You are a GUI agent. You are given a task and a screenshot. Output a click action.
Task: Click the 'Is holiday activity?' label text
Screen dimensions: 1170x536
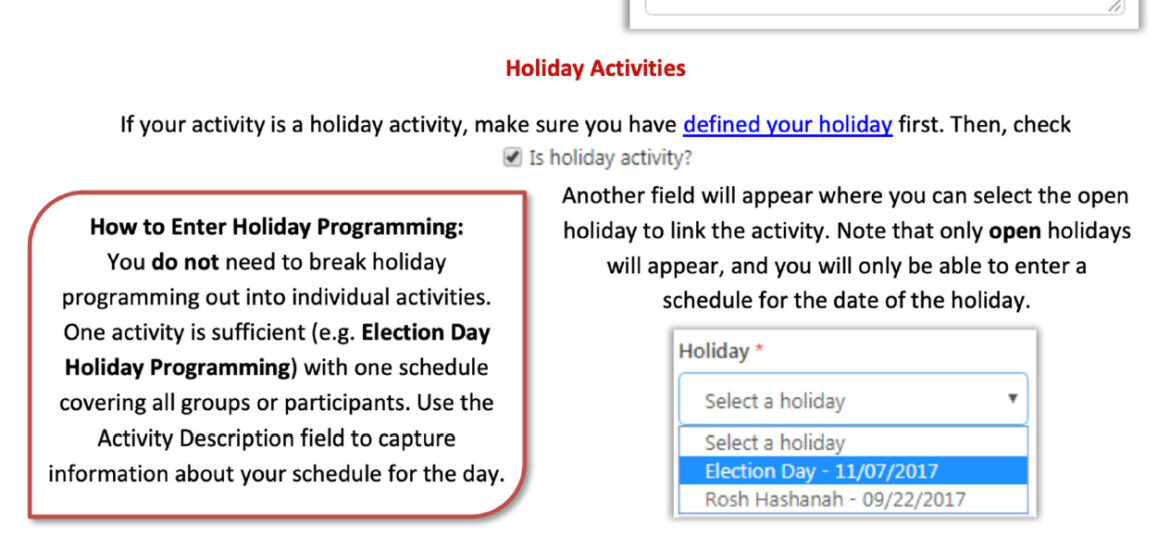tap(610, 158)
